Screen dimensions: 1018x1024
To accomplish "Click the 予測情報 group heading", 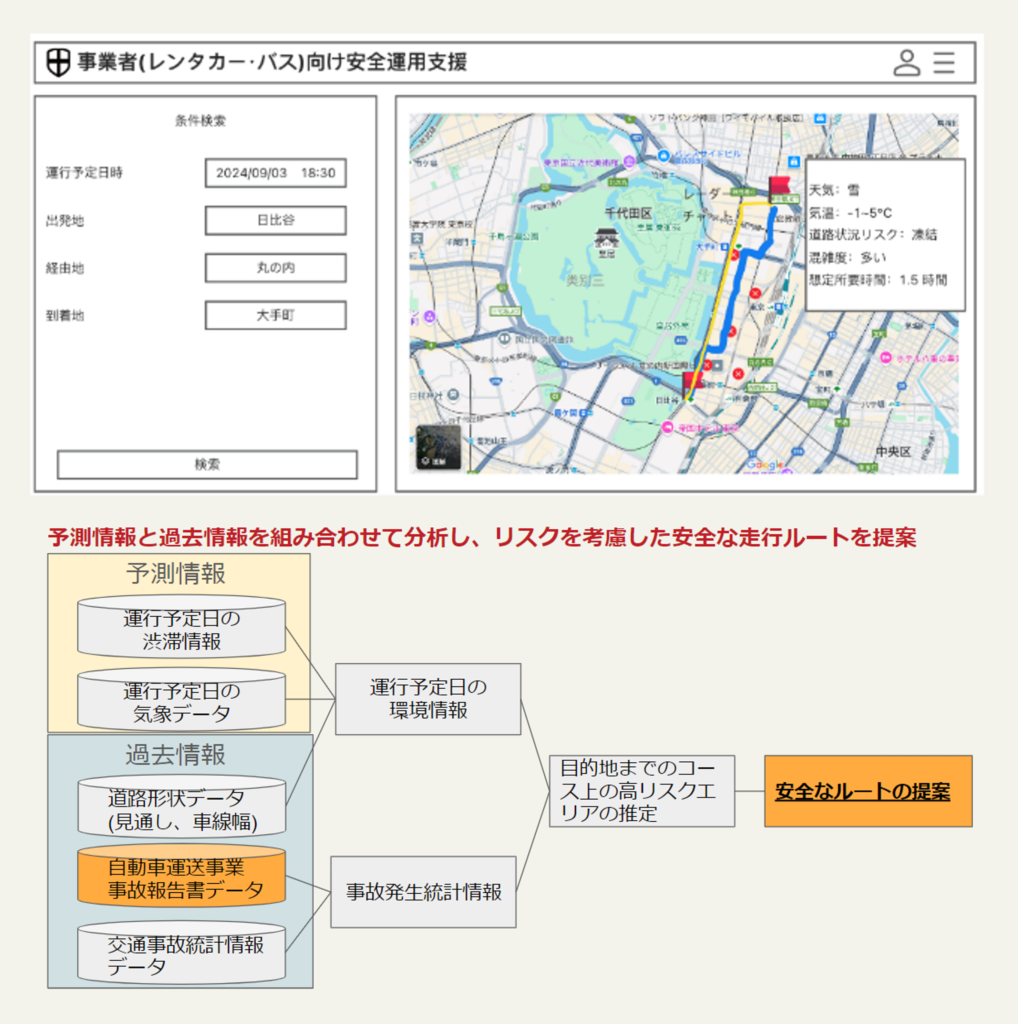I will [x=176, y=573].
